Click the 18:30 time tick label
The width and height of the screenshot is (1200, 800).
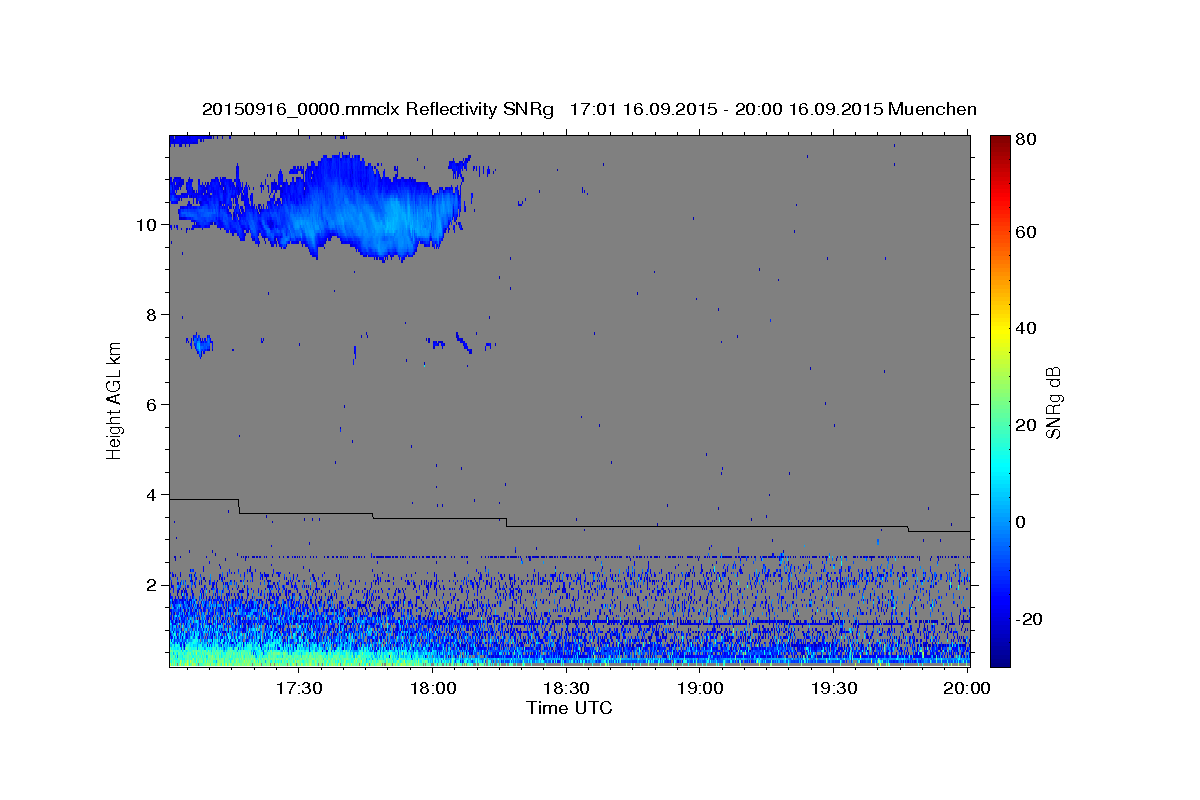[567, 689]
